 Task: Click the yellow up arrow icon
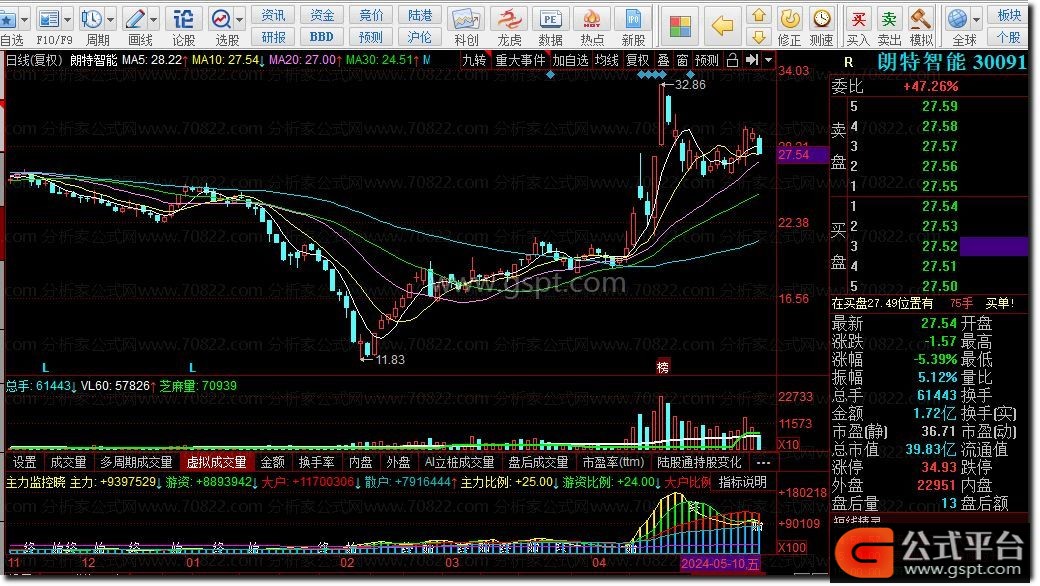(759, 15)
